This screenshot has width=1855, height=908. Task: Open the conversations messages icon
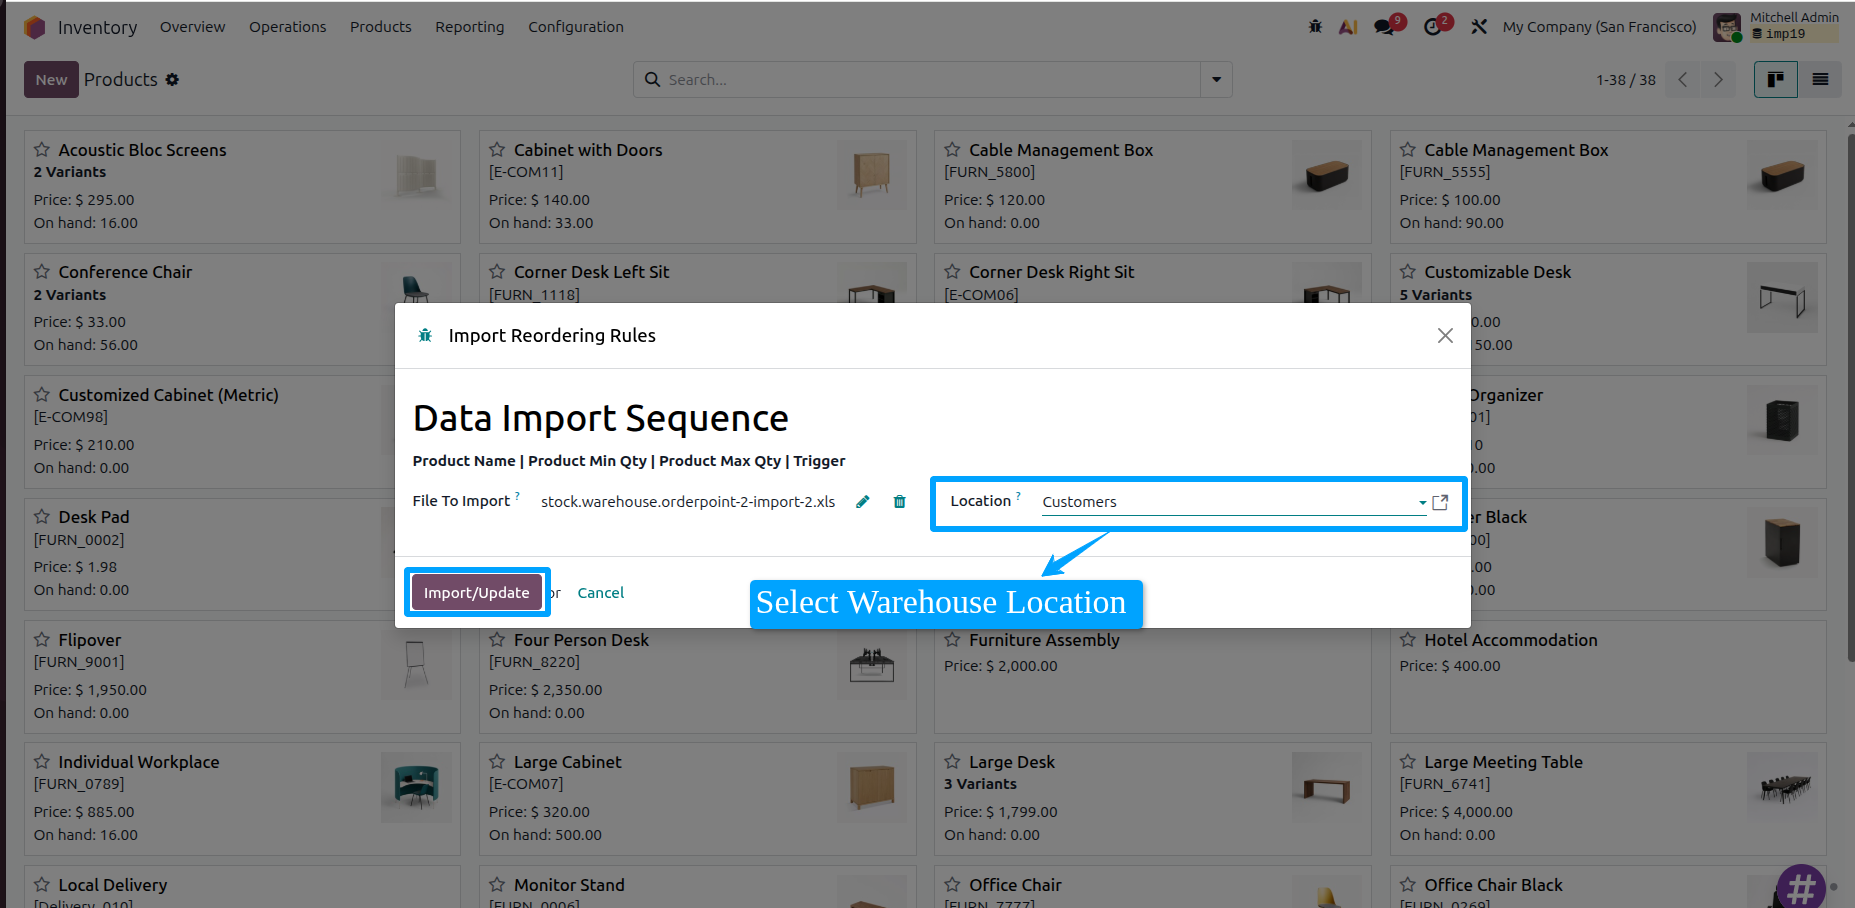1385,27
